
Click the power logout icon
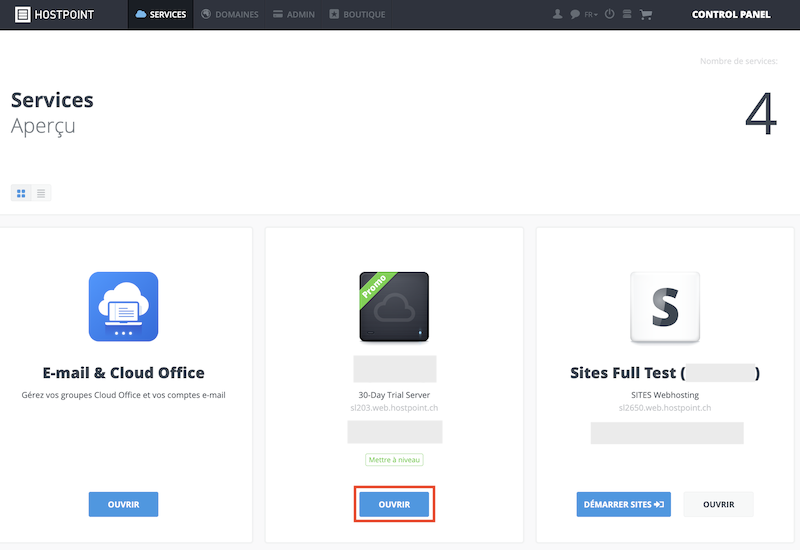tap(610, 14)
